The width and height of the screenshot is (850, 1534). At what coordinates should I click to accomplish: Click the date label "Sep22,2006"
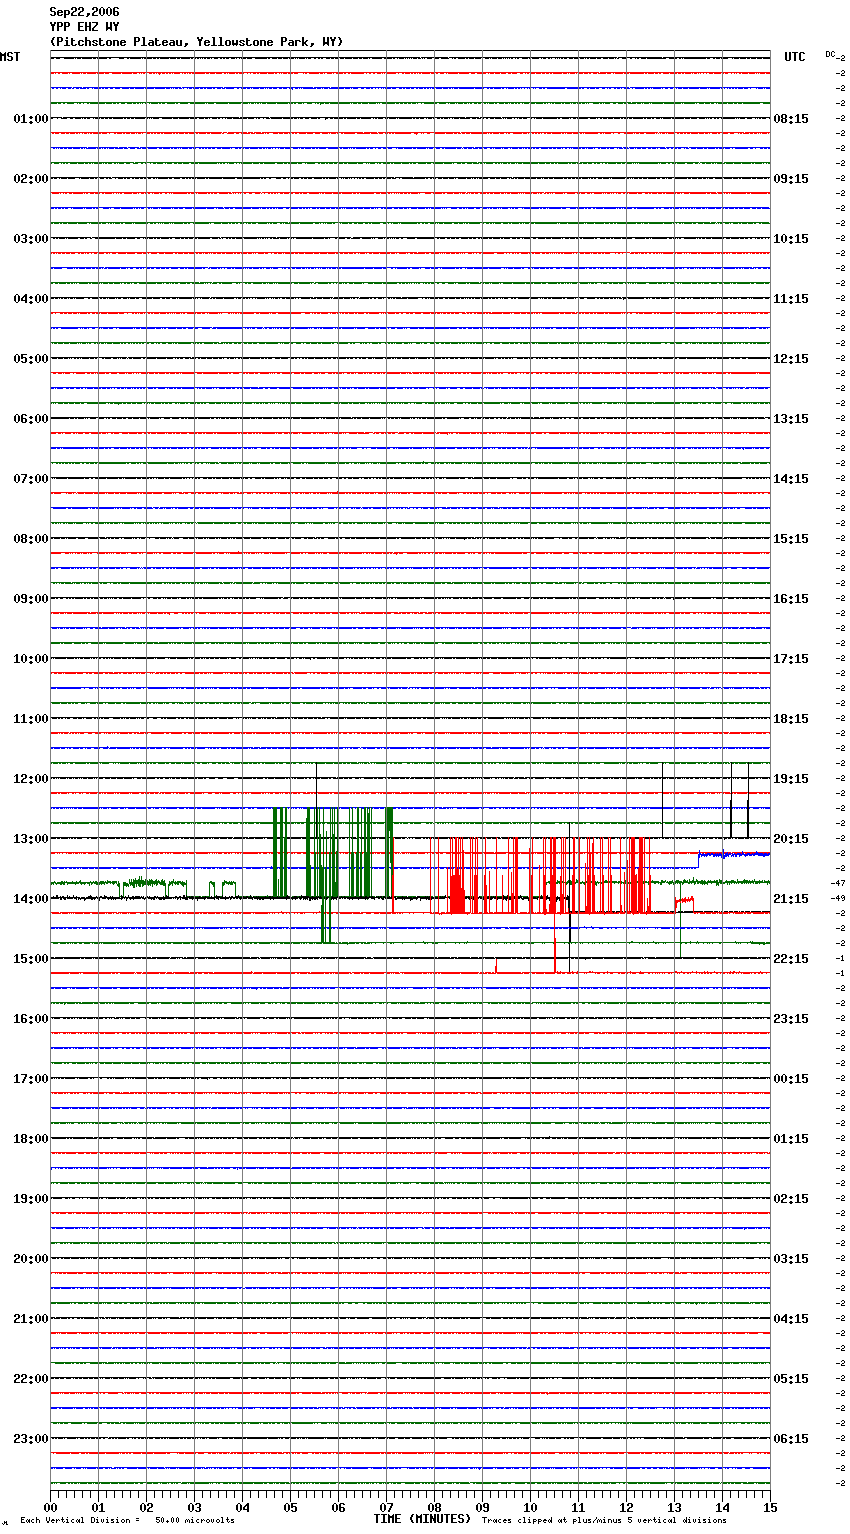pos(84,12)
